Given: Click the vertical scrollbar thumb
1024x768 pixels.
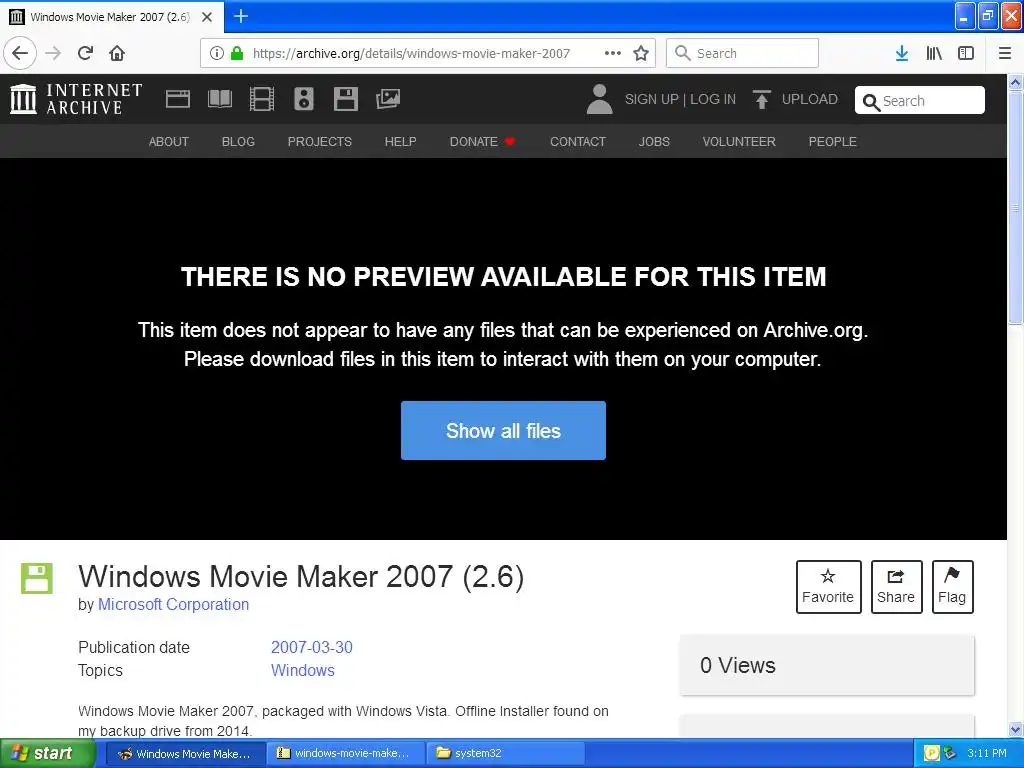Looking at the screenshot, I should 1015,207.
